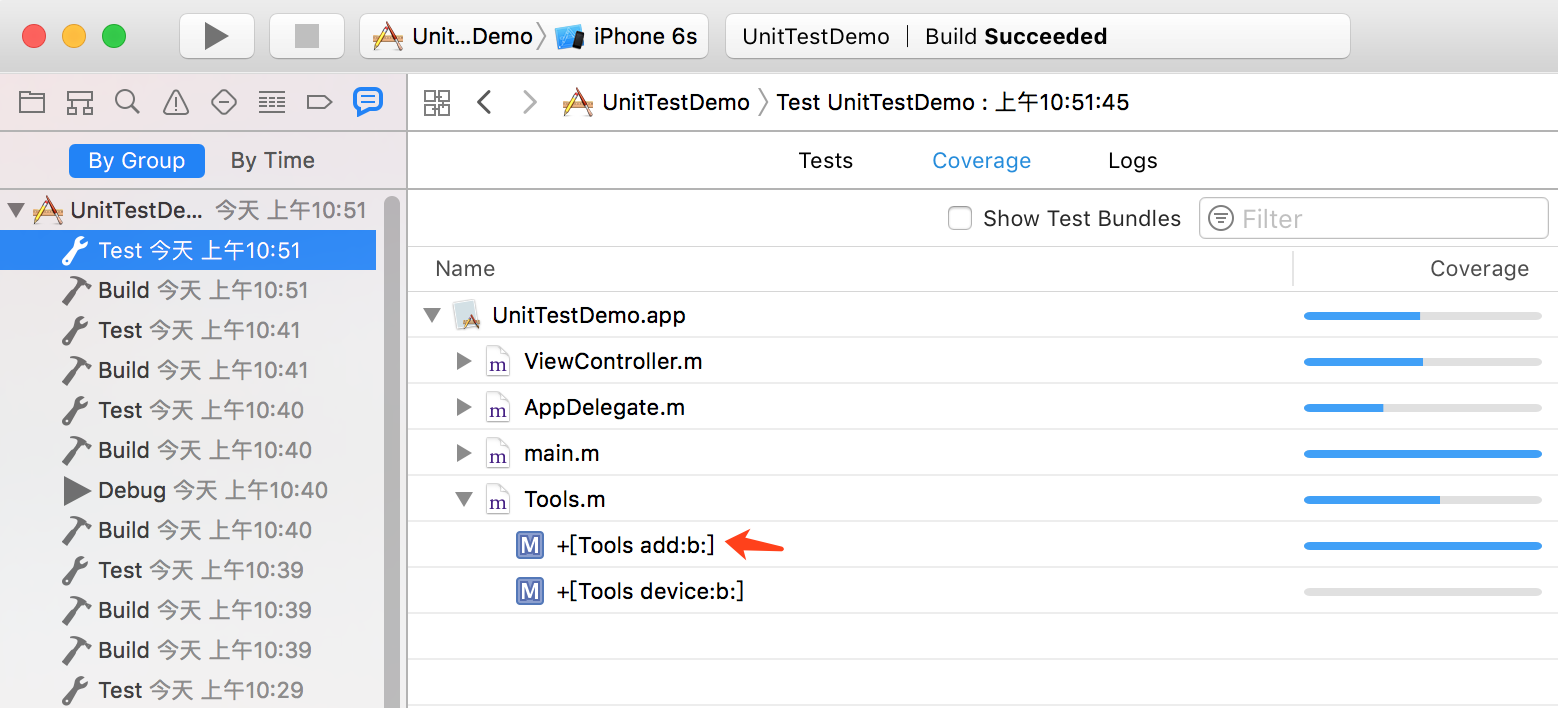Open the Coverage tab
Screen dimensions: 1558x708
click(981, 160)
